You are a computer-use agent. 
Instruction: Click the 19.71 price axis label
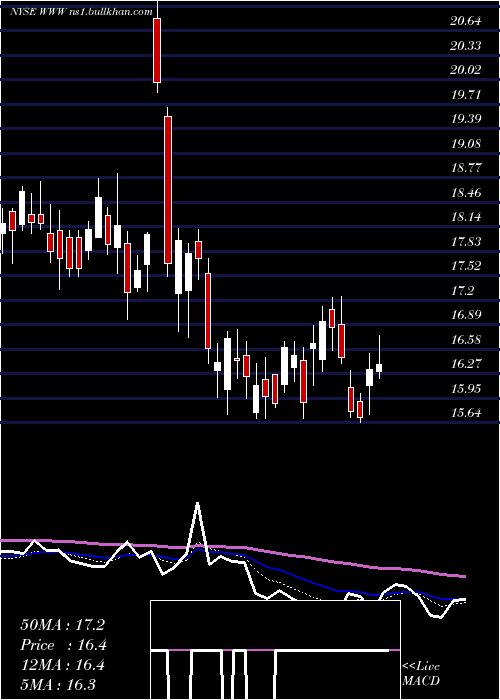coord(466,95)
